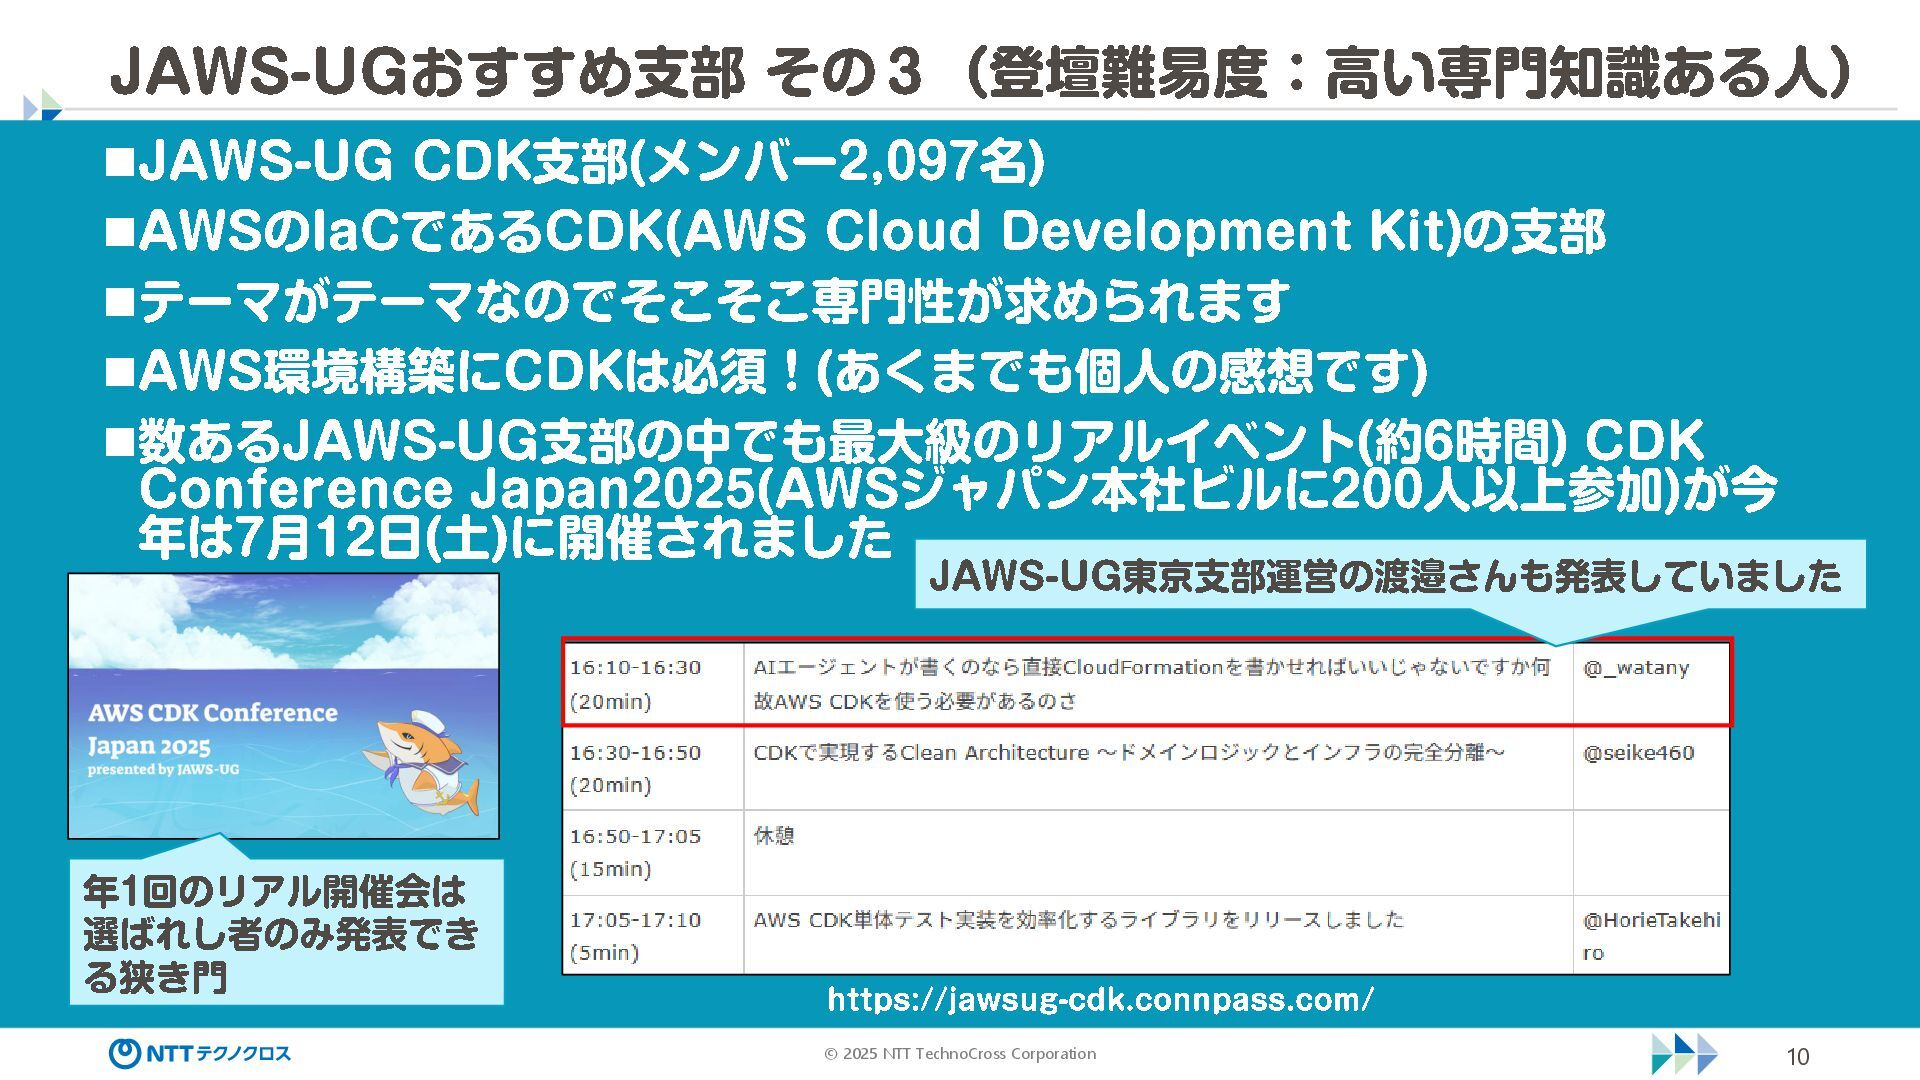The image size is (1920, 1080).
Task: Click the bullet 'JAWS-UG CDK支部(メンバー2,097名)'
Action: [575, 161]
